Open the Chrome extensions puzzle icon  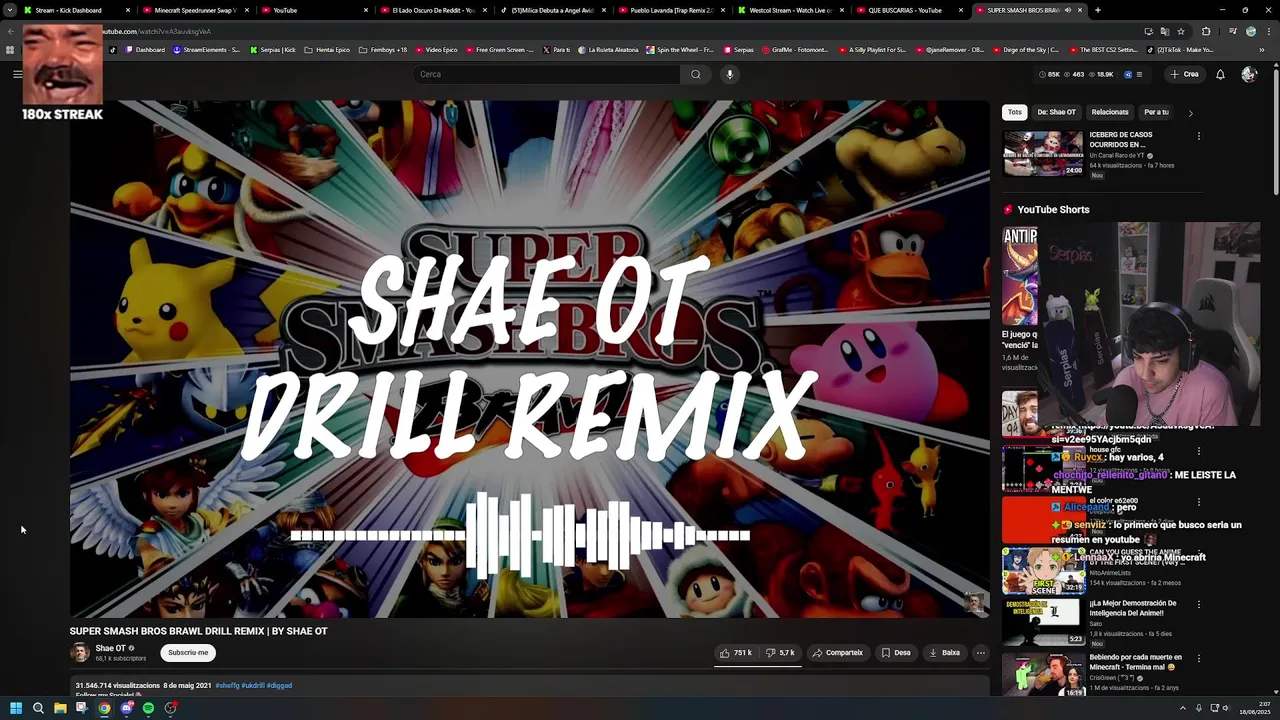click(1206, 31)
